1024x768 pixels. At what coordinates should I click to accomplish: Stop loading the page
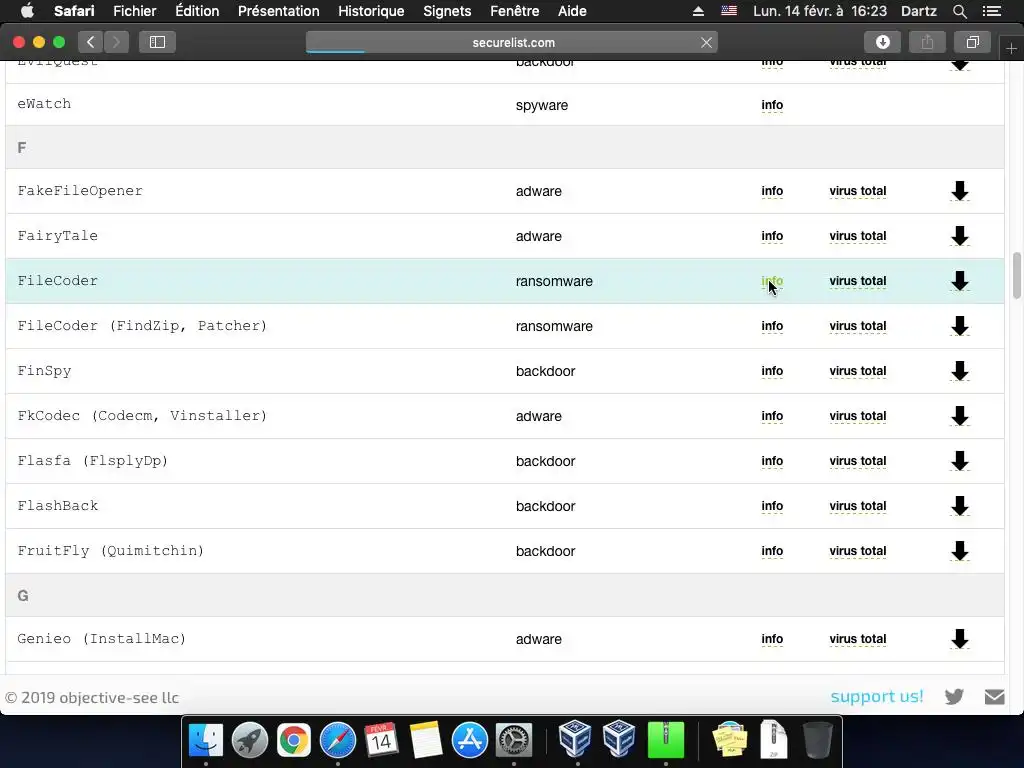[706, 42]
